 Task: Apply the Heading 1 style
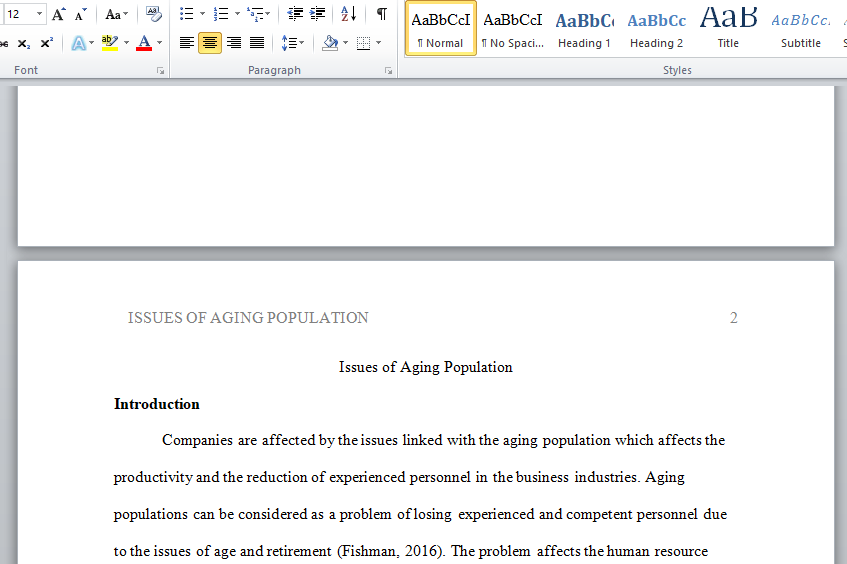point(584,29)
